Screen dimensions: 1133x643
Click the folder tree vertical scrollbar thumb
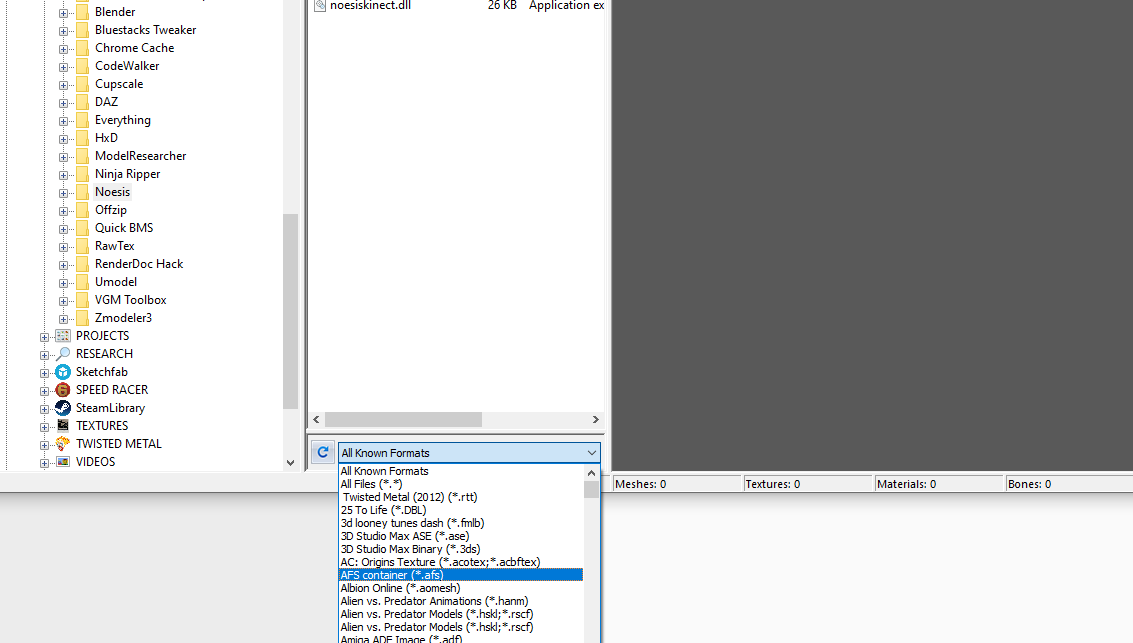tap(290, 311)
